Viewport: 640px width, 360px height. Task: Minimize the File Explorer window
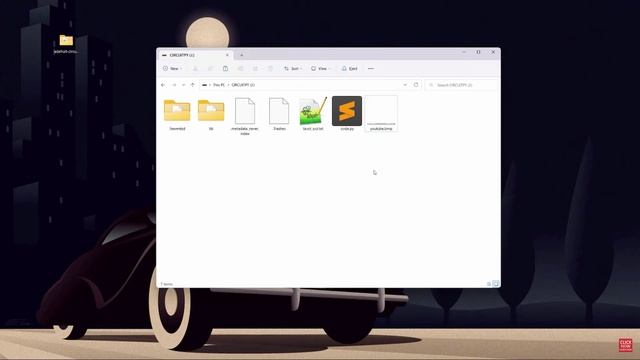[x=464, y=52]
